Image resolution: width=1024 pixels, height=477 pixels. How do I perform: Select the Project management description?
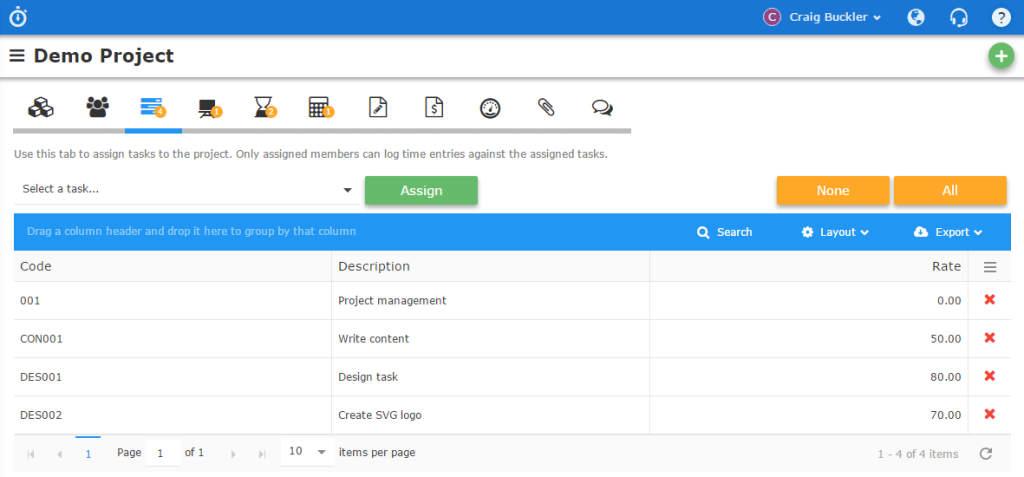coord(392,301)
